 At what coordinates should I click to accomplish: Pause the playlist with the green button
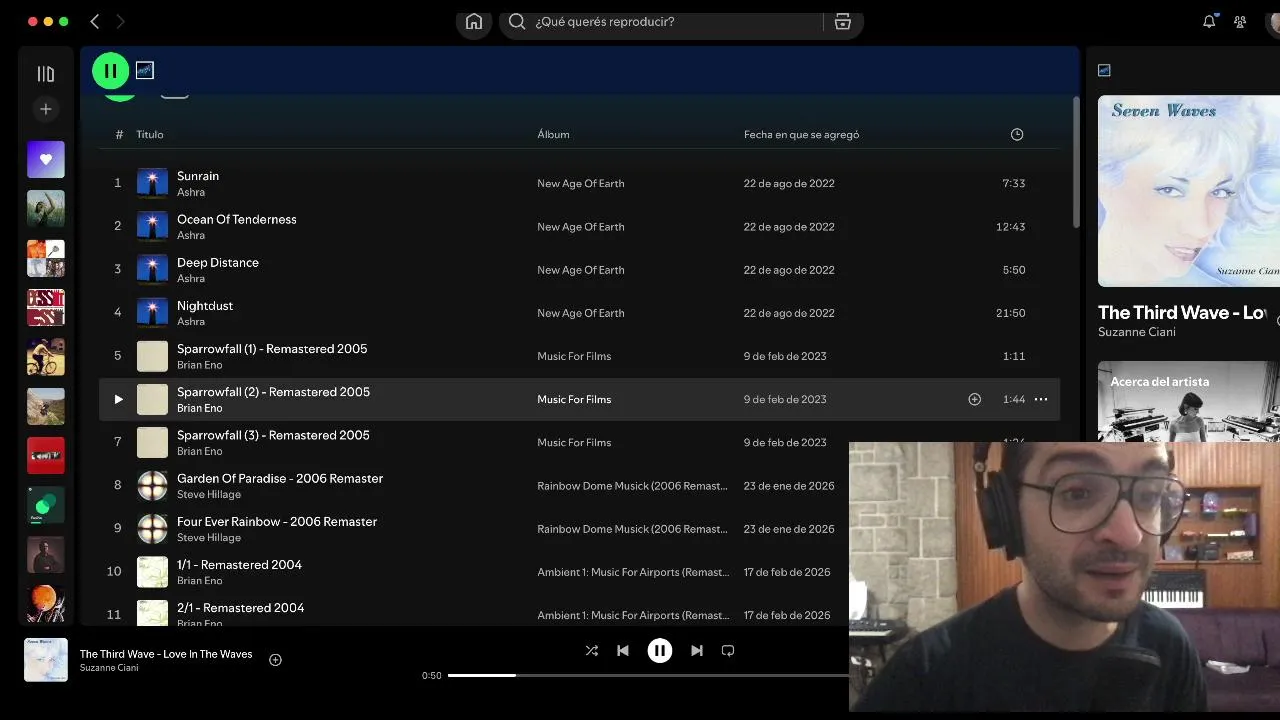pyautogui.click(x=111, y=71)
